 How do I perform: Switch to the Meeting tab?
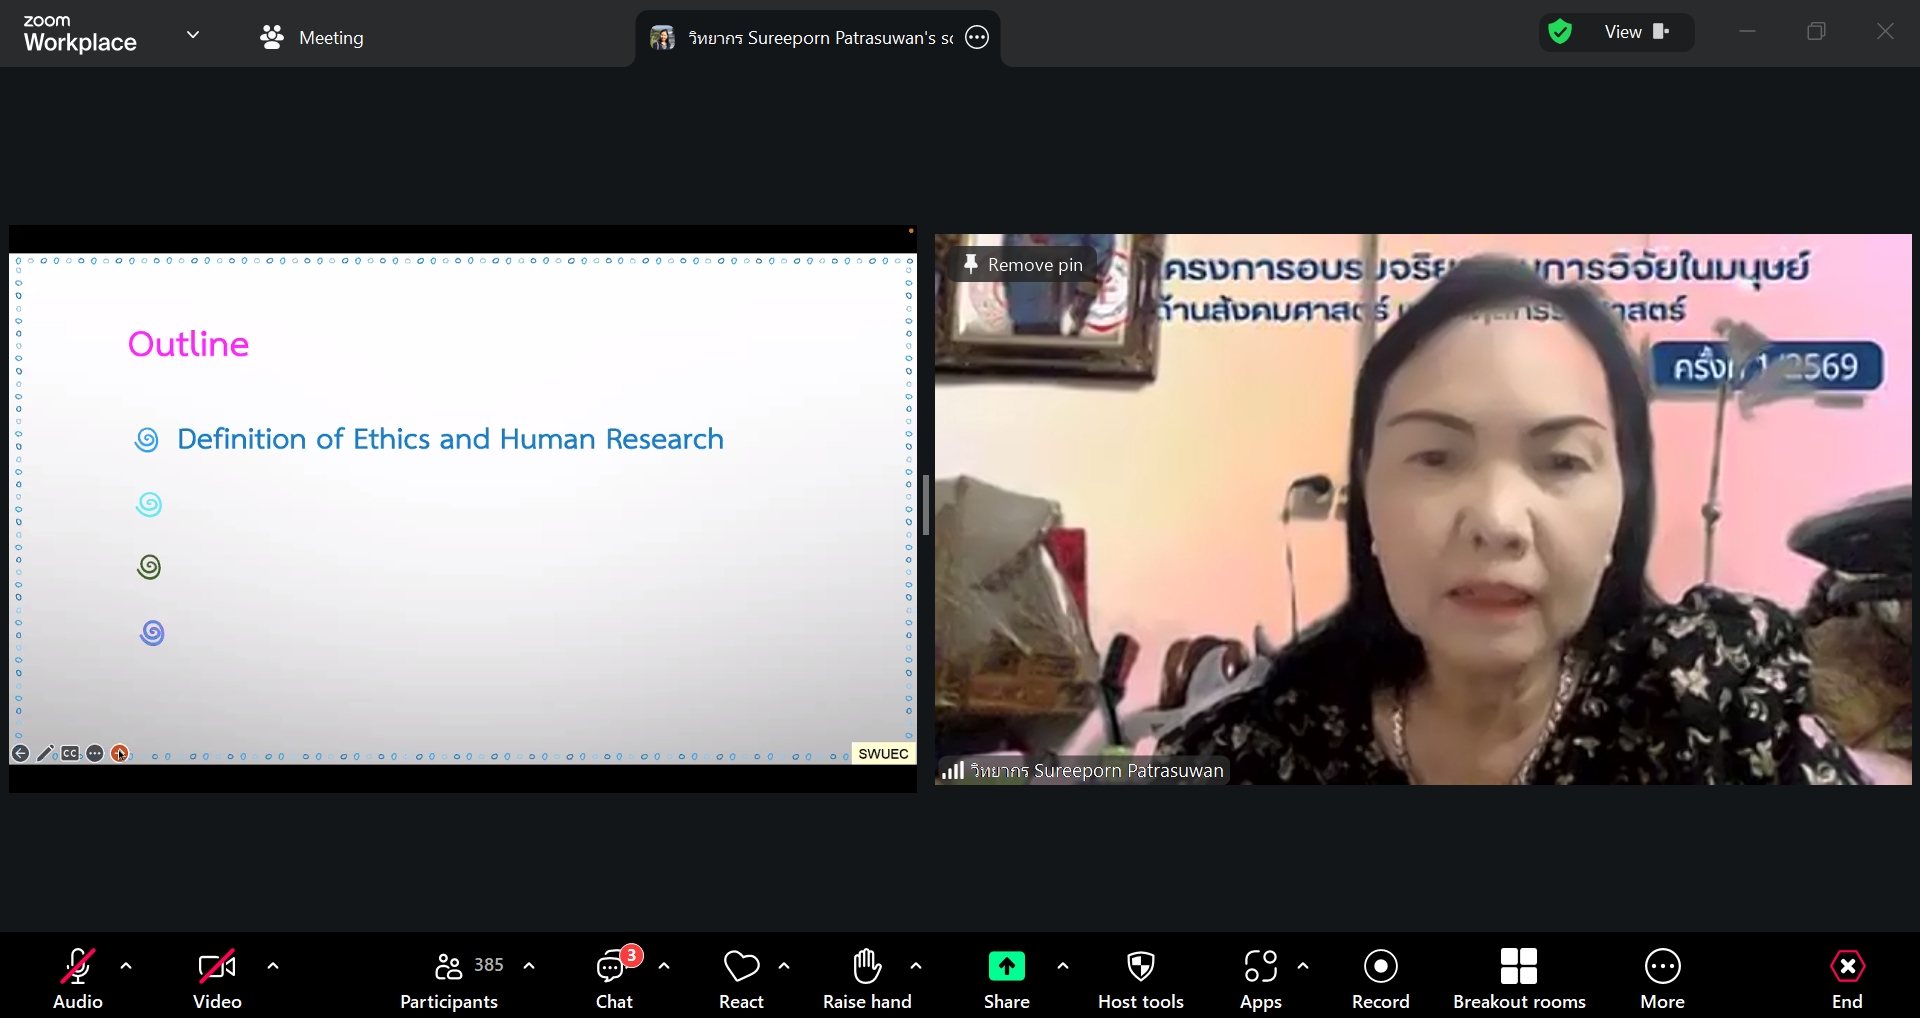coord(312,38)
